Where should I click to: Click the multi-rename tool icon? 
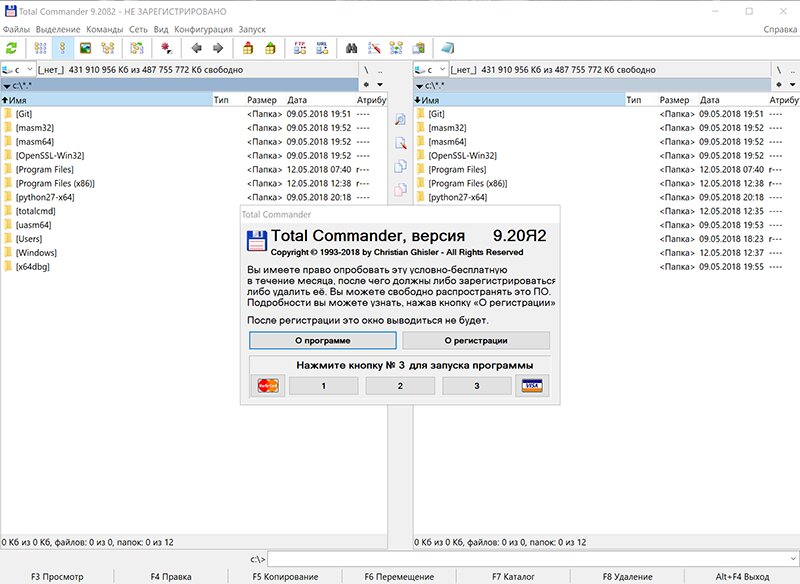point(374,48)
